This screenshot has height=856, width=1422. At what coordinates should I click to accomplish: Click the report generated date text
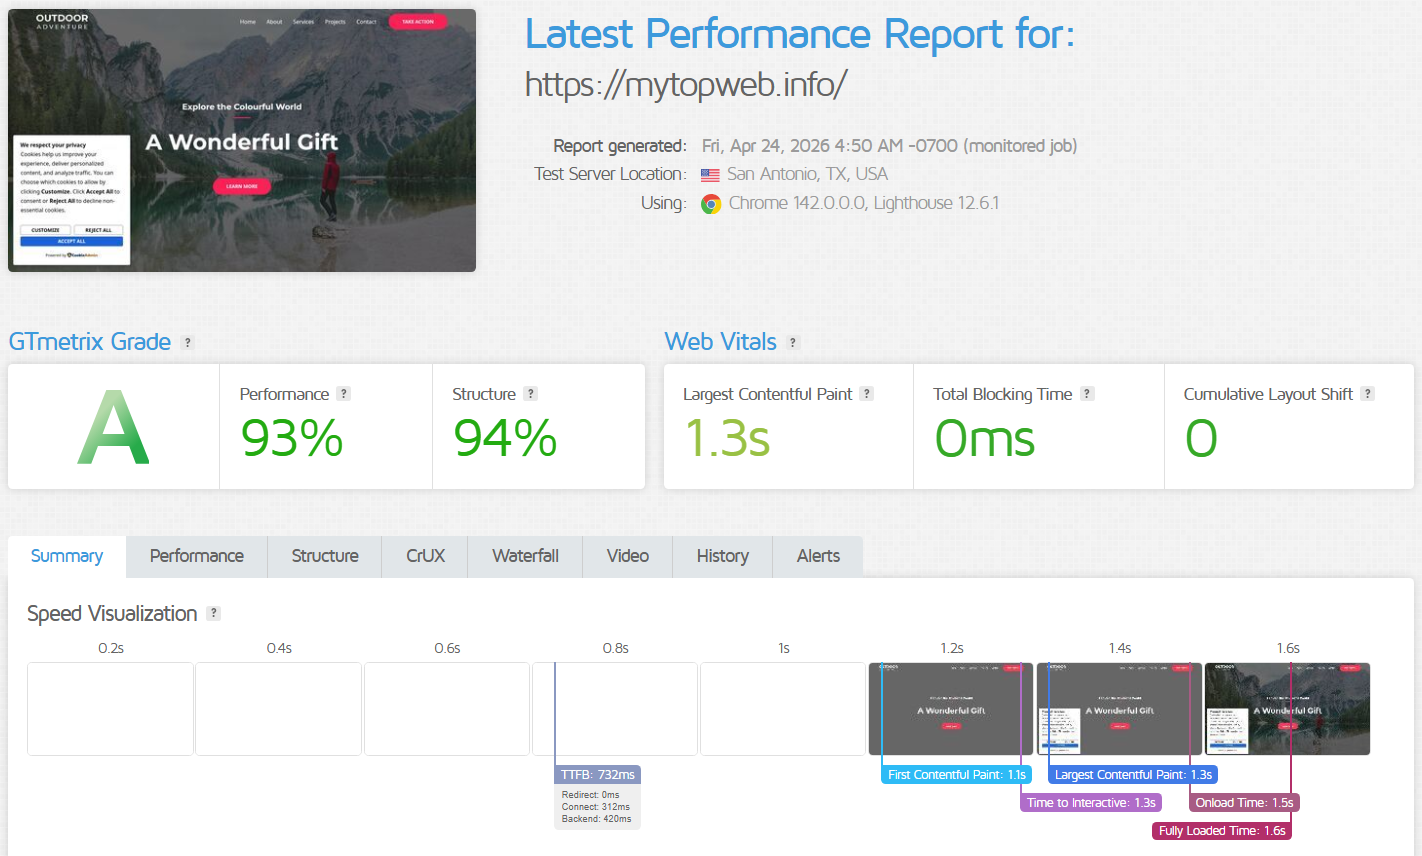(889, 146)
